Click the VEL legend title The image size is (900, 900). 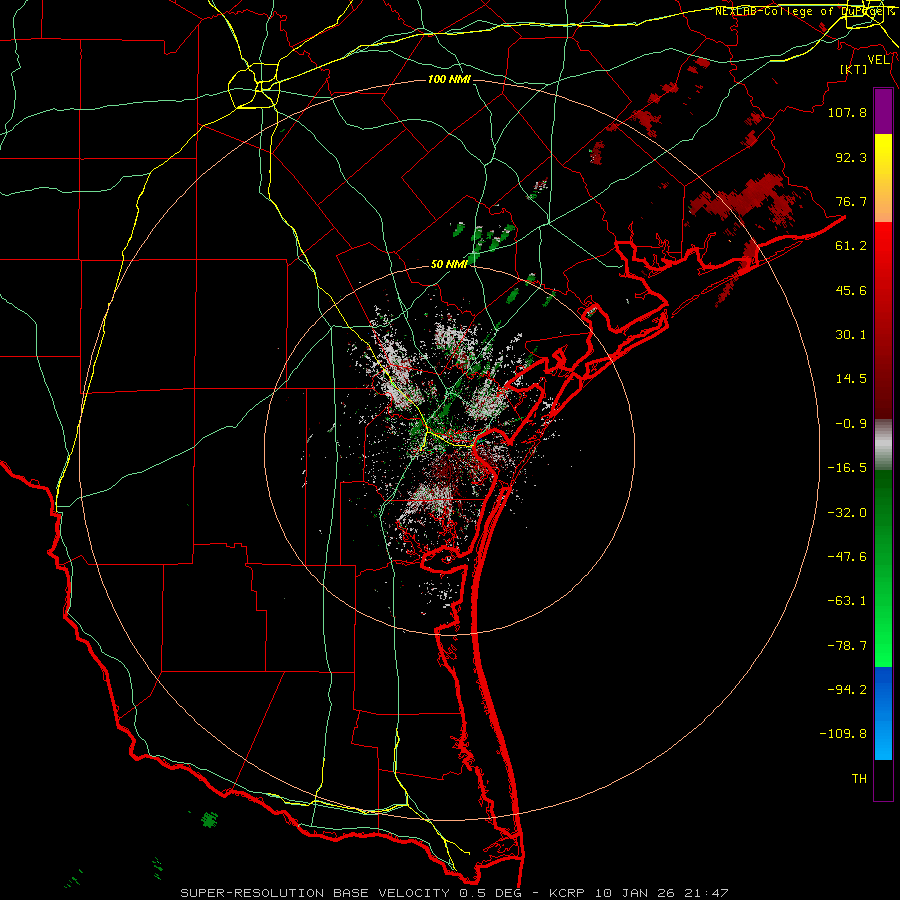click(x=878, y=60)
